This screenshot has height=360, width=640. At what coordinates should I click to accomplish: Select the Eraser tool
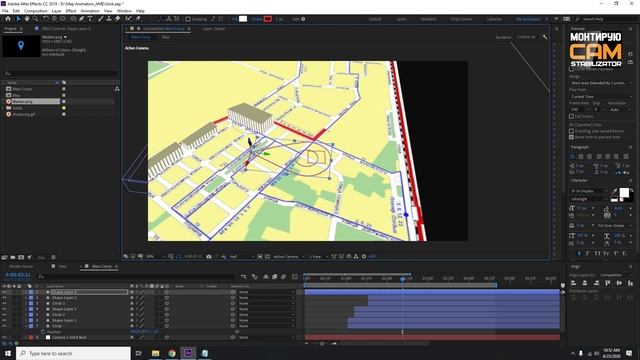coord(118,19)
